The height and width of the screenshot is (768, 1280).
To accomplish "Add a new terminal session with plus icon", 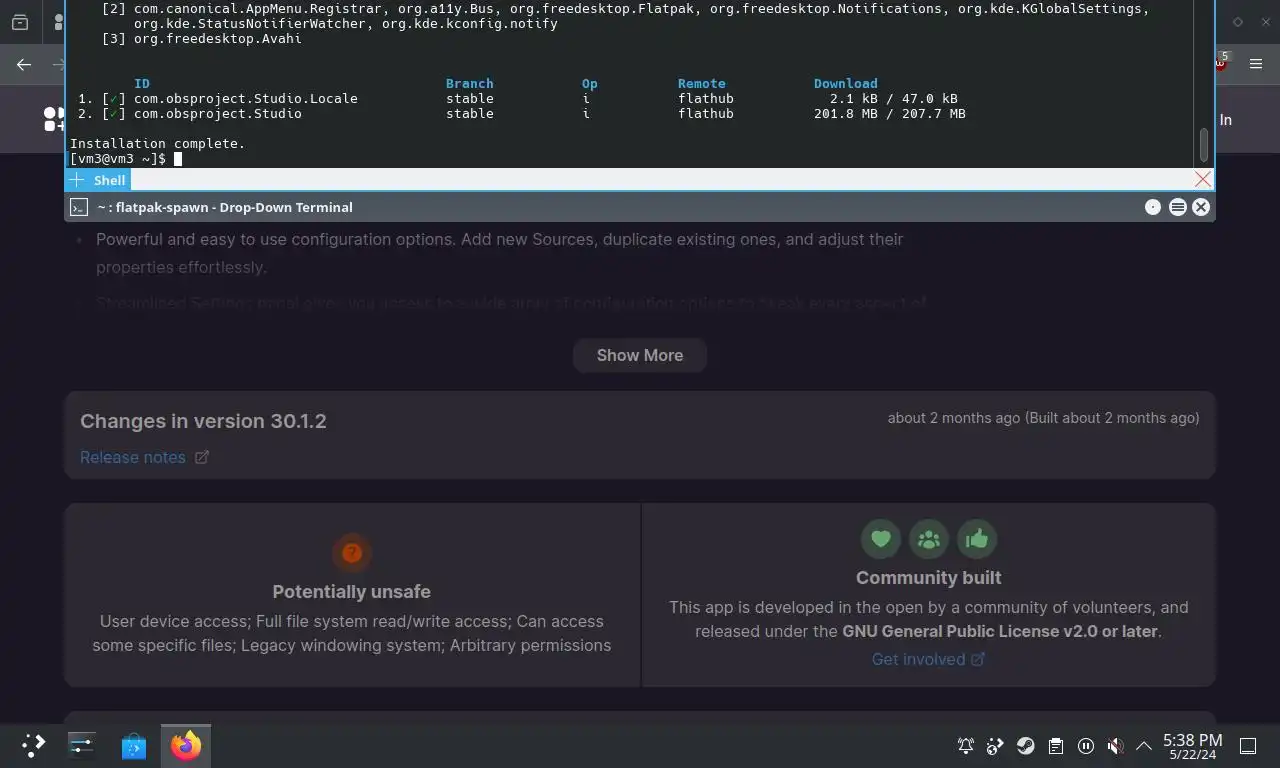I will 77,180.
